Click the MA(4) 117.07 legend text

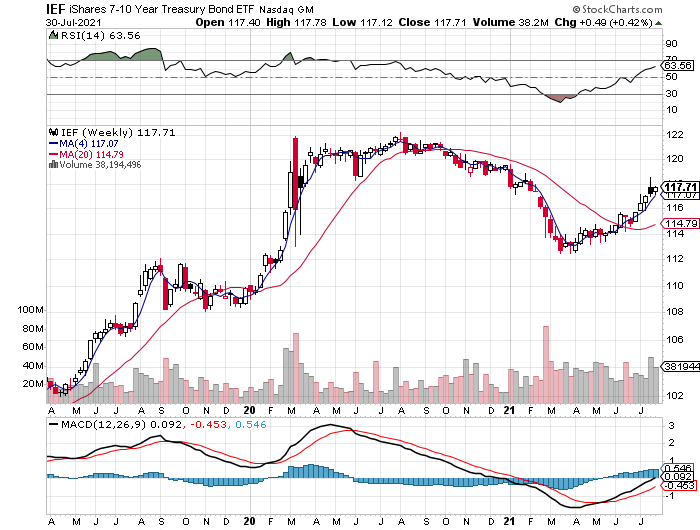(x=89, y=144)
